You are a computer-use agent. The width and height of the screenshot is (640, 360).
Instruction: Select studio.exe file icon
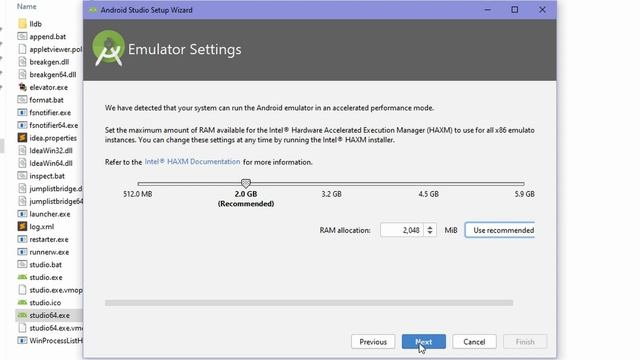pyautogui.click(x=22, y=277)
